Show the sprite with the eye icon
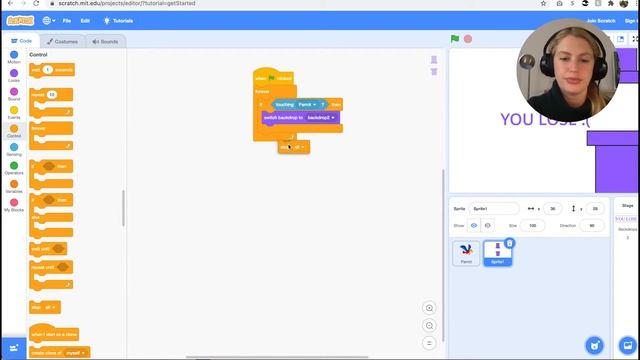640x360 pixels. [474, 225]
